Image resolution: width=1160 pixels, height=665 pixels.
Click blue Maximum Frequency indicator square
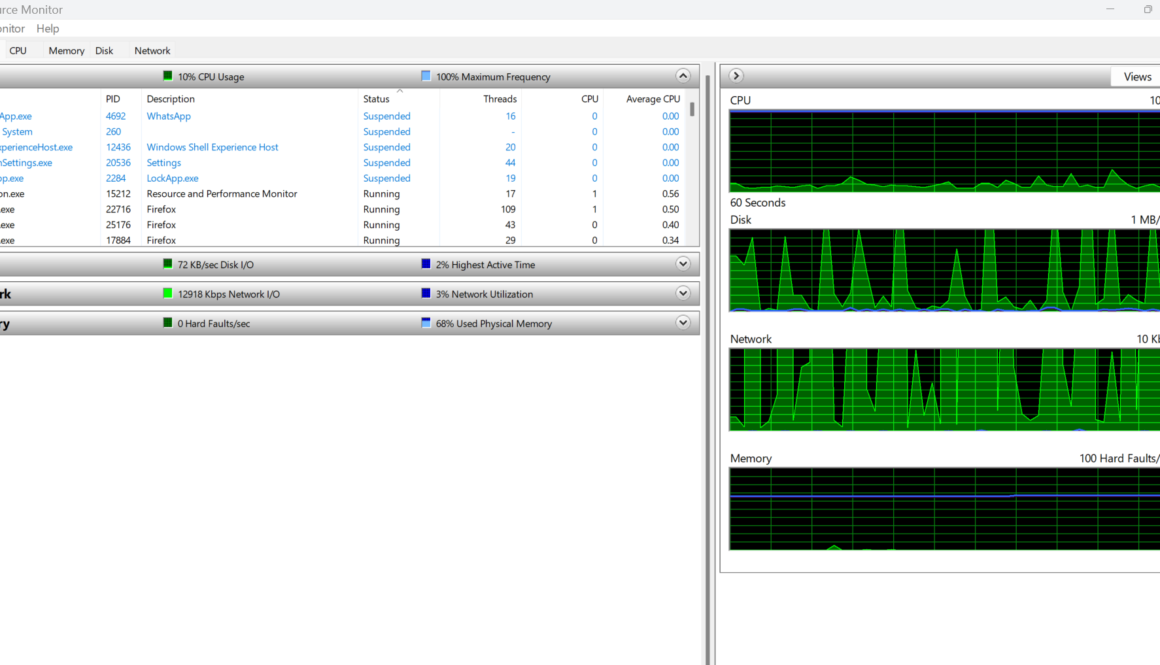426,76
